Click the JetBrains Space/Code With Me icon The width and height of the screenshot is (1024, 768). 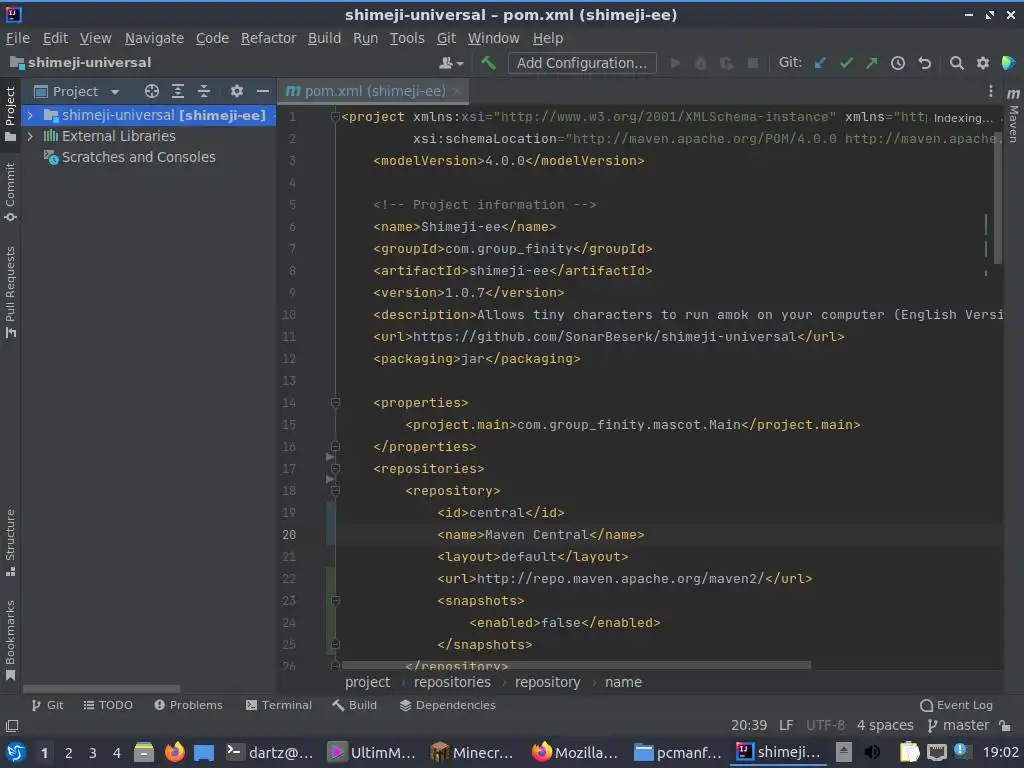tap(1008, 63)
